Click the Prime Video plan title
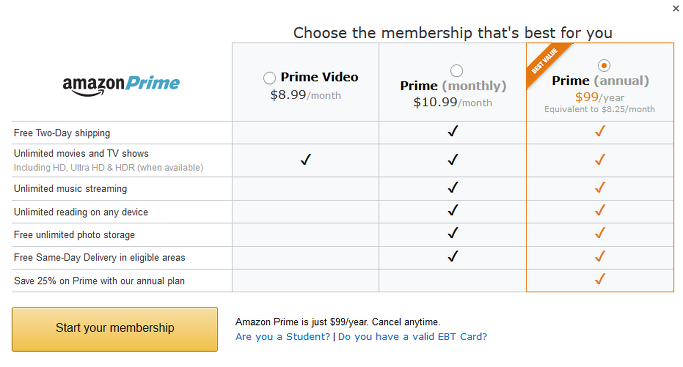The height and width of the screenshot is (367, 683). coord(319,77)
